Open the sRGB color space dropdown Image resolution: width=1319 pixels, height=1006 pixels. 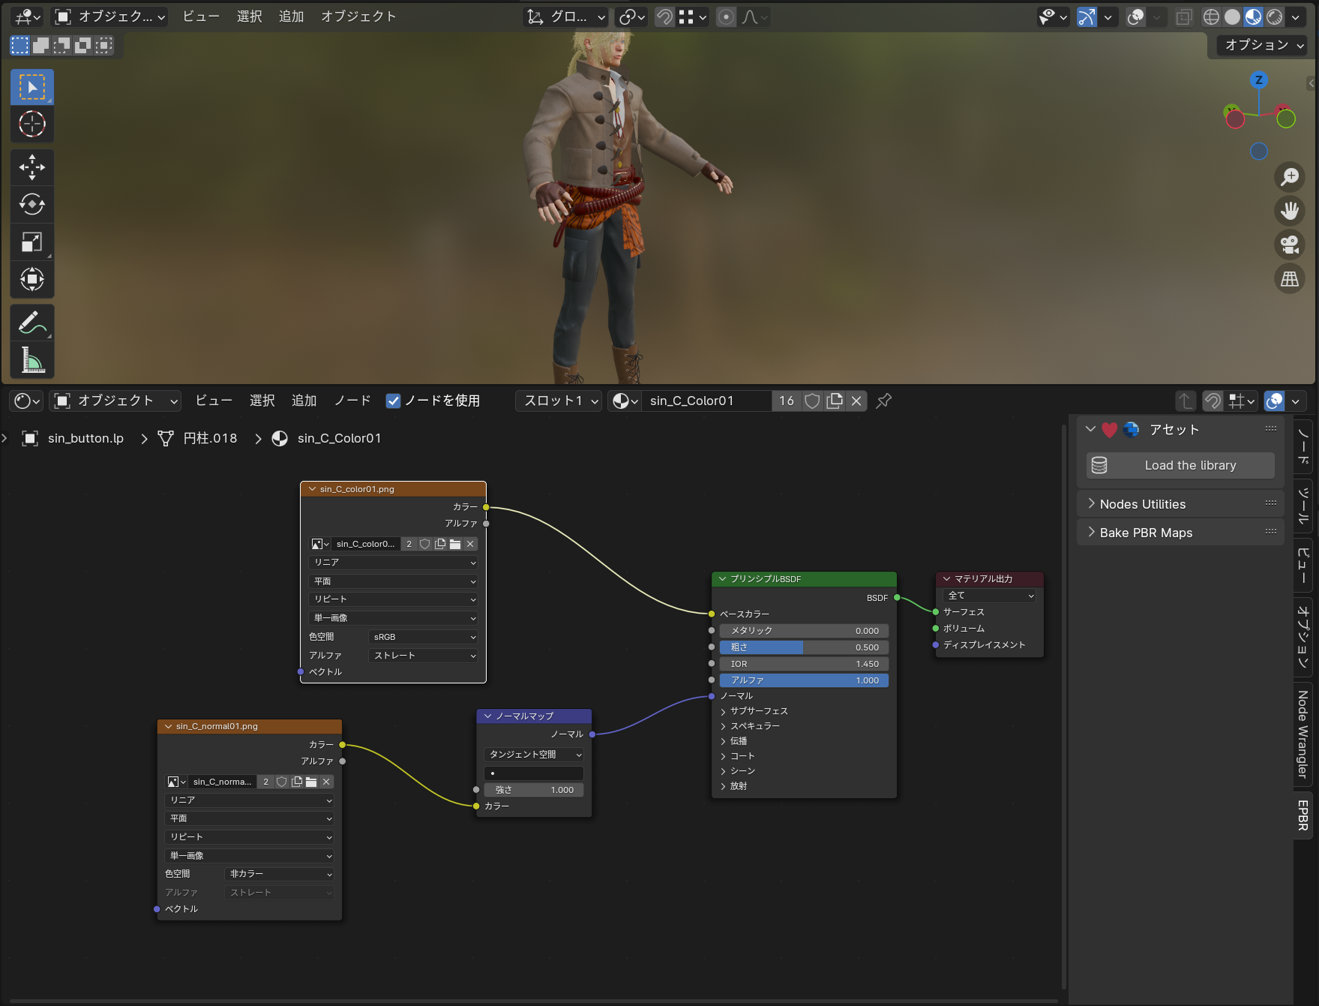424,637
